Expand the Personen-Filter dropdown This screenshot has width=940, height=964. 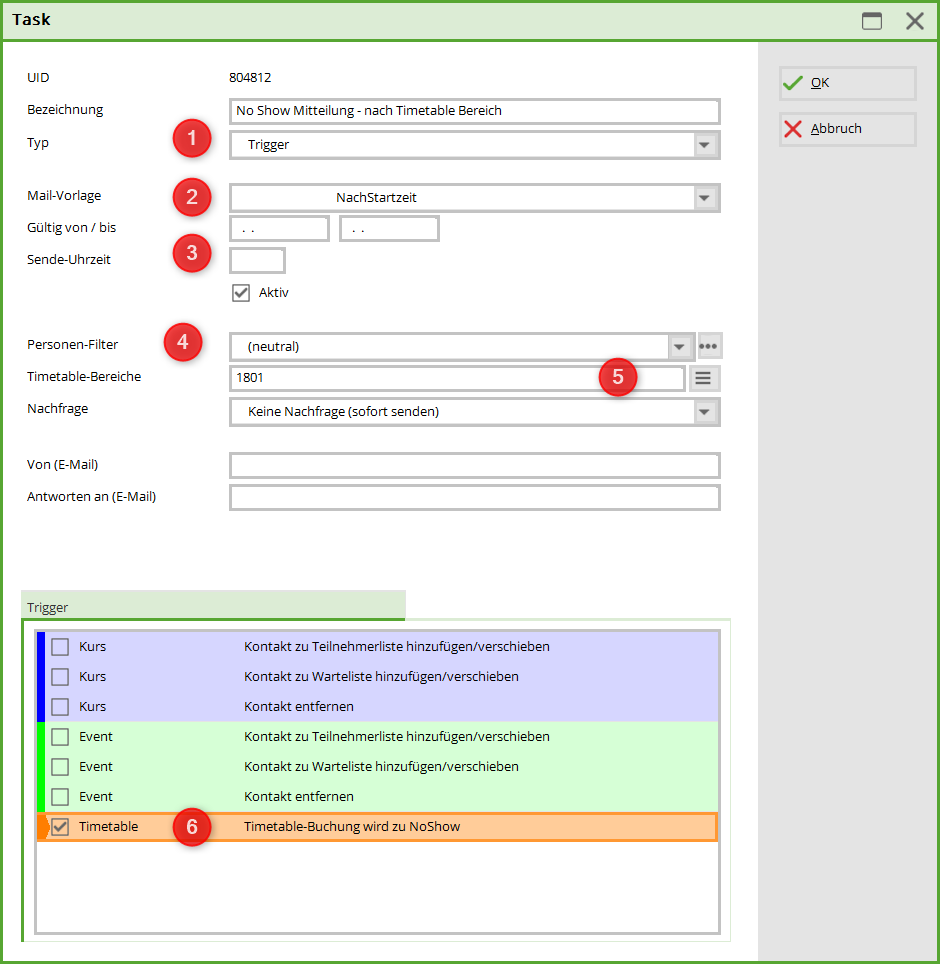[x=679, y=347]
